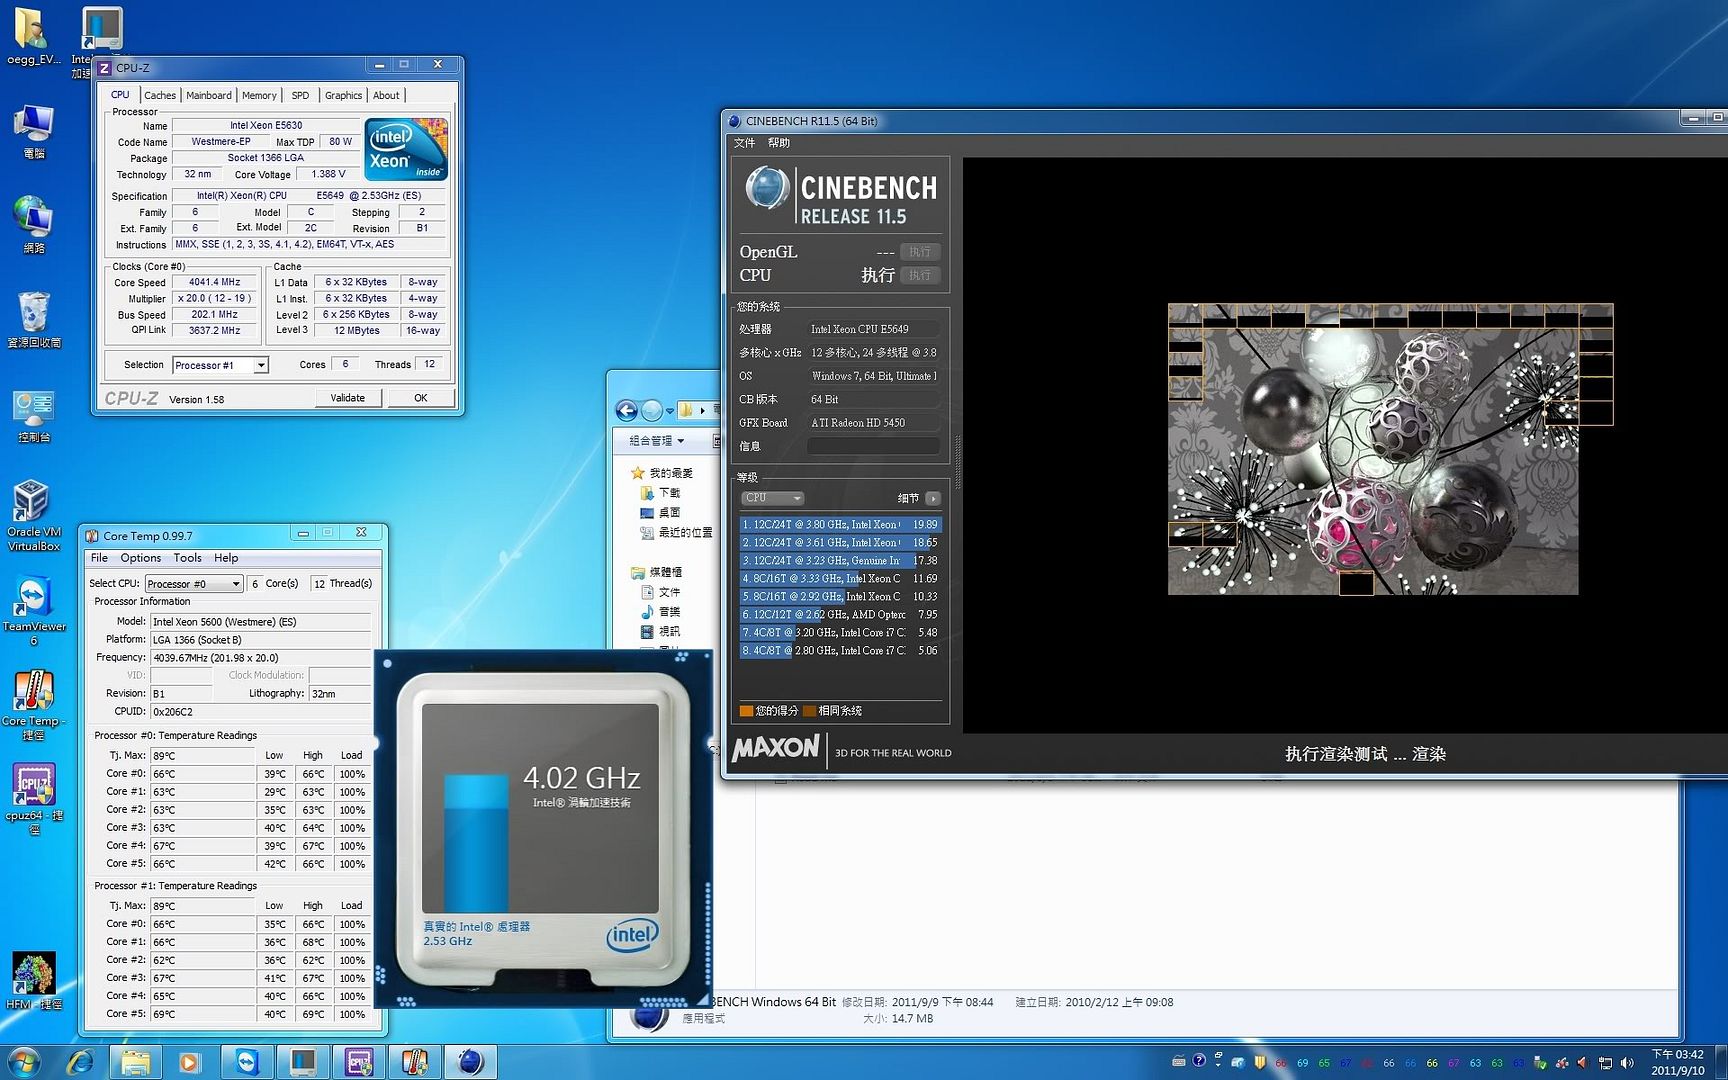
Task: Click the brown identical-system legend swatch
Action: click(x=809, y=711)
